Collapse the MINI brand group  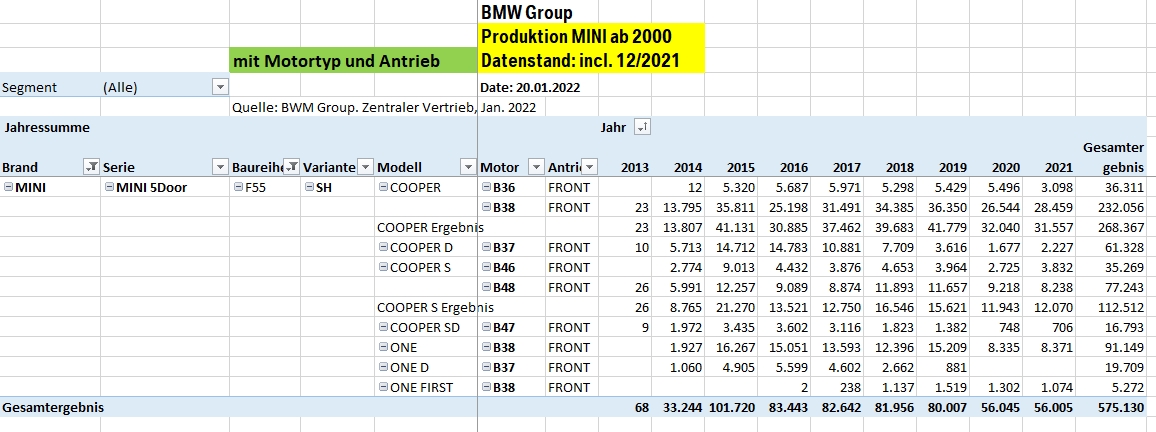point(8,187)
